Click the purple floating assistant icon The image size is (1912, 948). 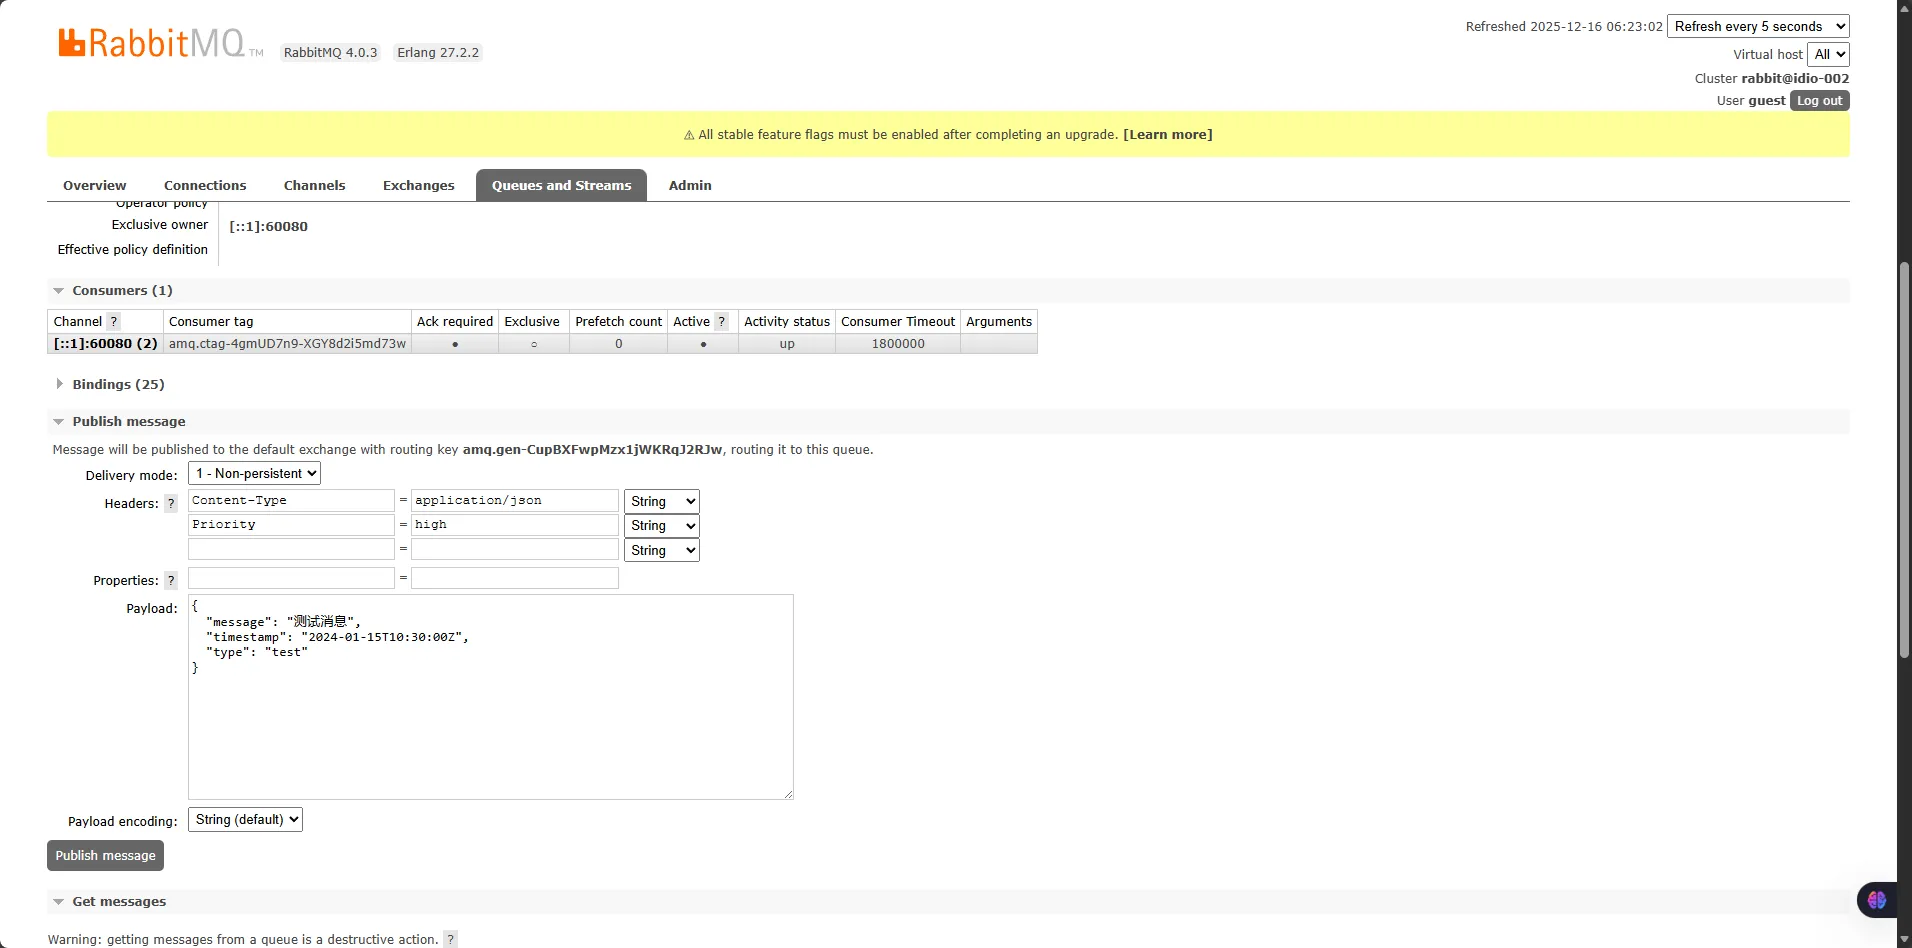1876,900
